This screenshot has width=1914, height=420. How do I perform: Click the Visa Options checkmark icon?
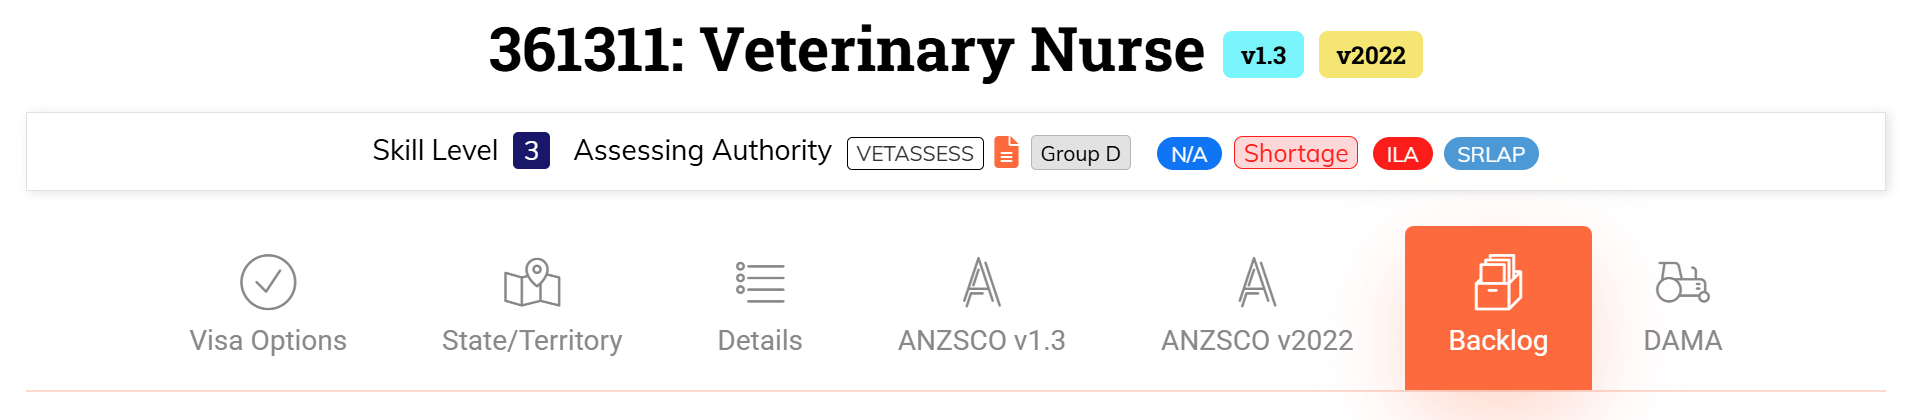click(x=268, y=282)
